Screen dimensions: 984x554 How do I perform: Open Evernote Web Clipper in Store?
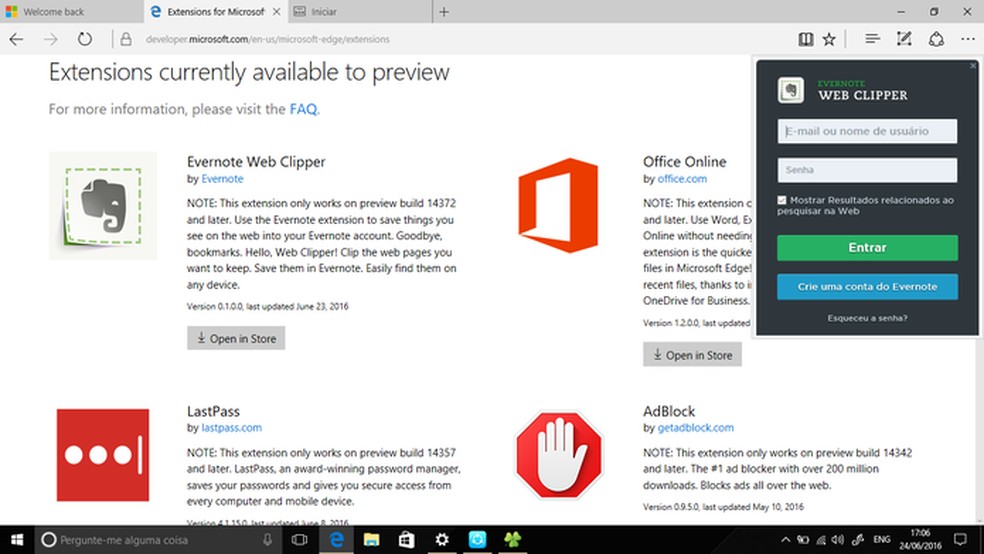click(236, 338)
